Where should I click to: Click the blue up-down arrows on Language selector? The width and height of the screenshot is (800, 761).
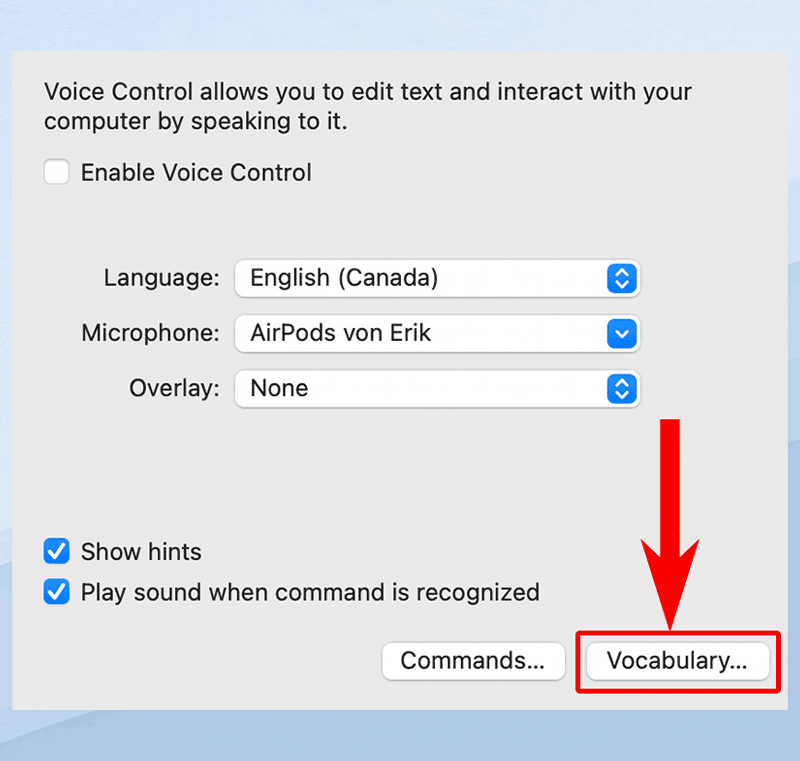tap(621, 278)
